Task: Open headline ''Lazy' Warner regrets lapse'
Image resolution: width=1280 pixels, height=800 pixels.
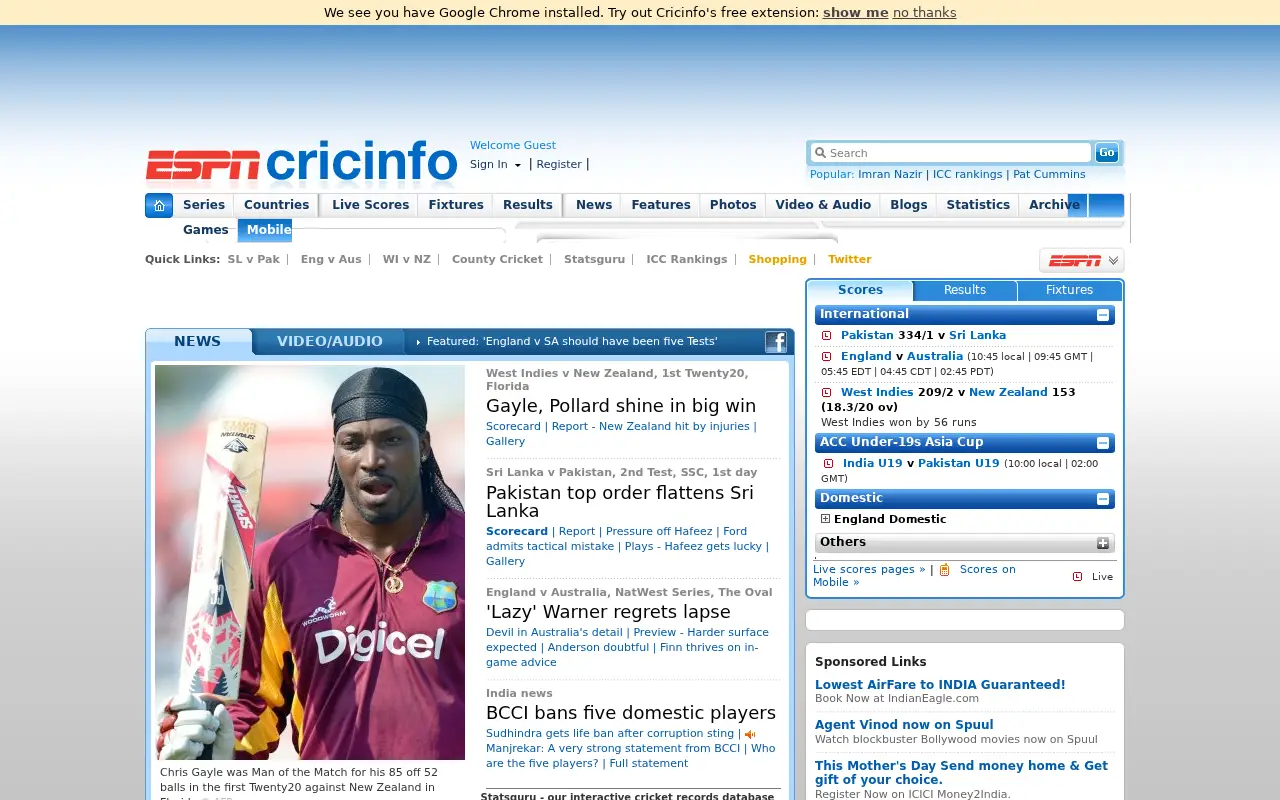Action: [608, 612]
